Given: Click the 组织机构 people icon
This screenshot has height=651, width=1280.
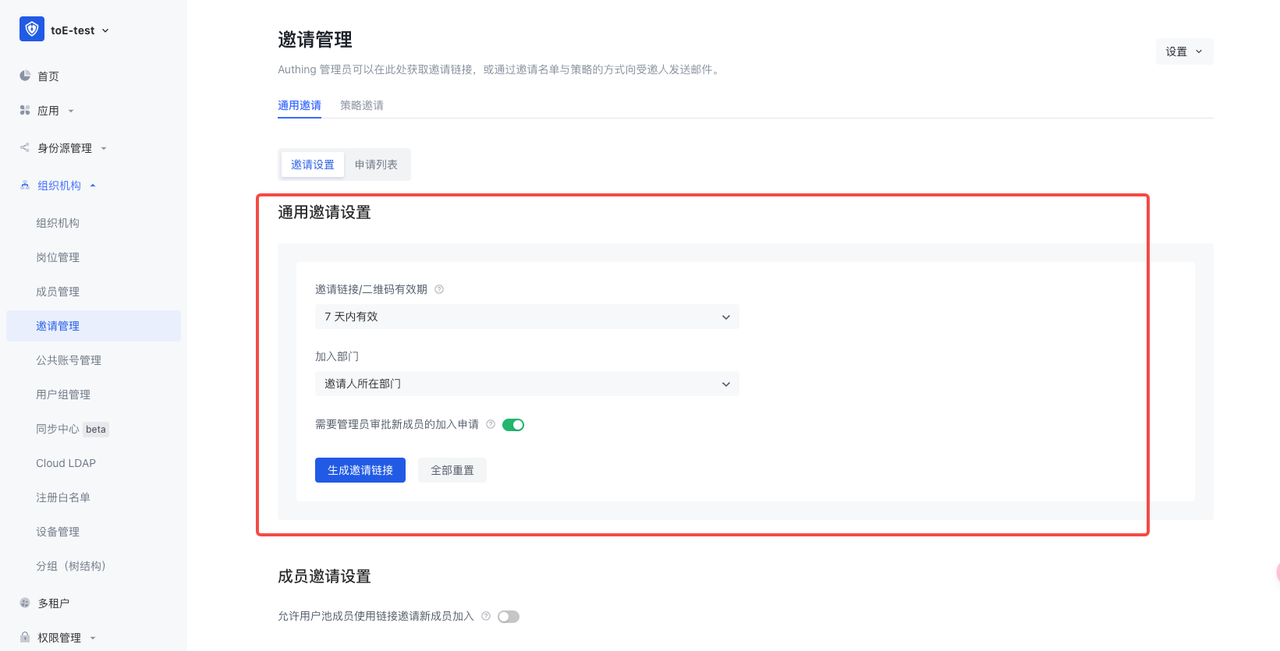Looking at the screenshot, I should point(25,185).
